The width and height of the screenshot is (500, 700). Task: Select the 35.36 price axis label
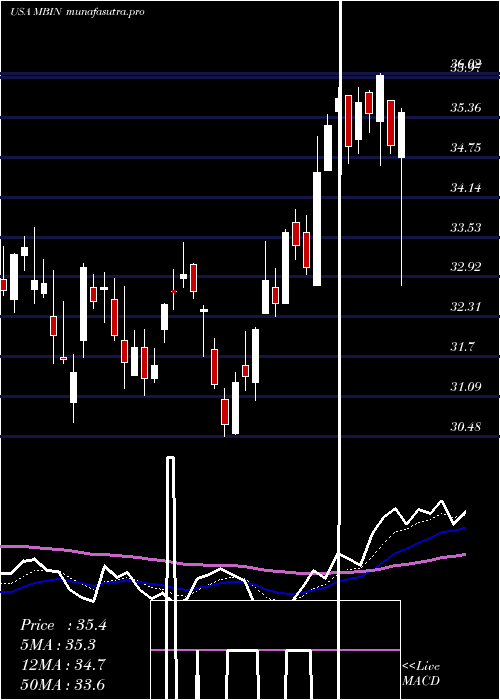(x=465, y=108)
